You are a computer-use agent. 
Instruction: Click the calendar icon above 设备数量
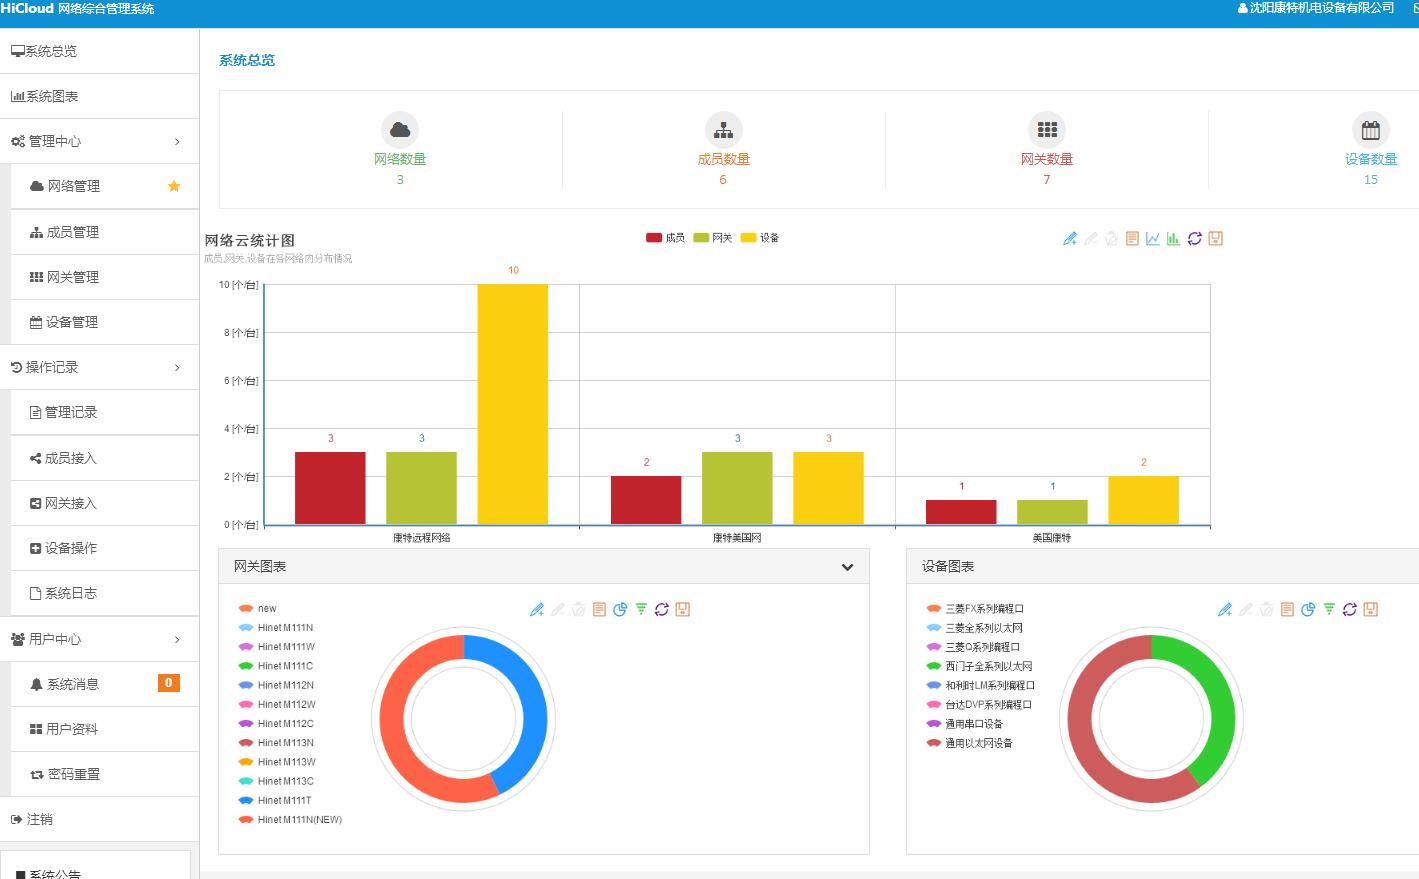tap(1370, 130)
